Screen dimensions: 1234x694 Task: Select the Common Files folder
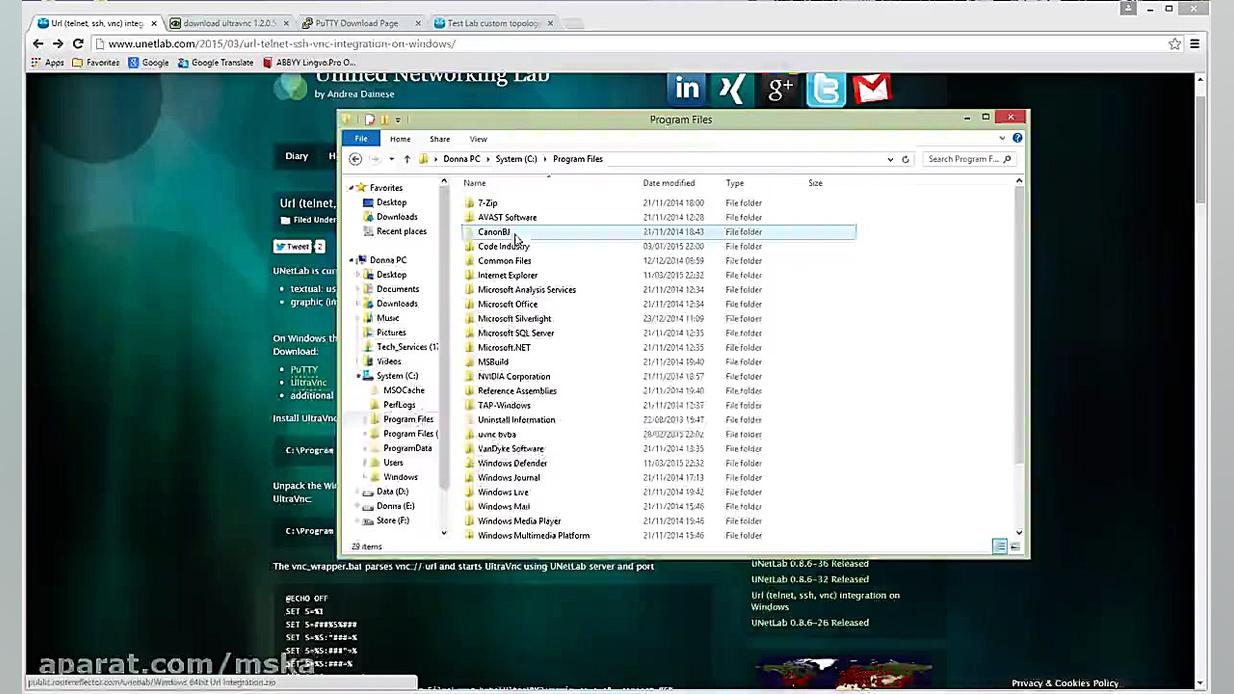point(504,261)
